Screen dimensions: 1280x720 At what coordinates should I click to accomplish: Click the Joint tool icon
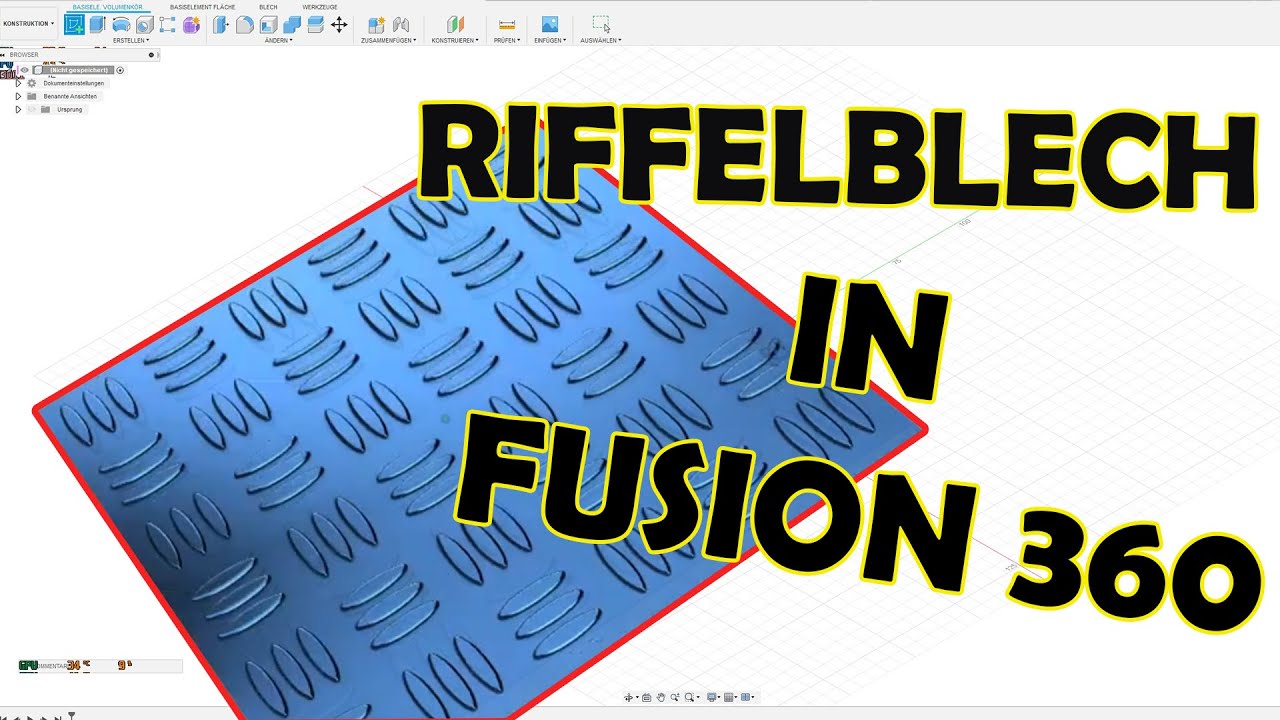click(x=401, y=24)
